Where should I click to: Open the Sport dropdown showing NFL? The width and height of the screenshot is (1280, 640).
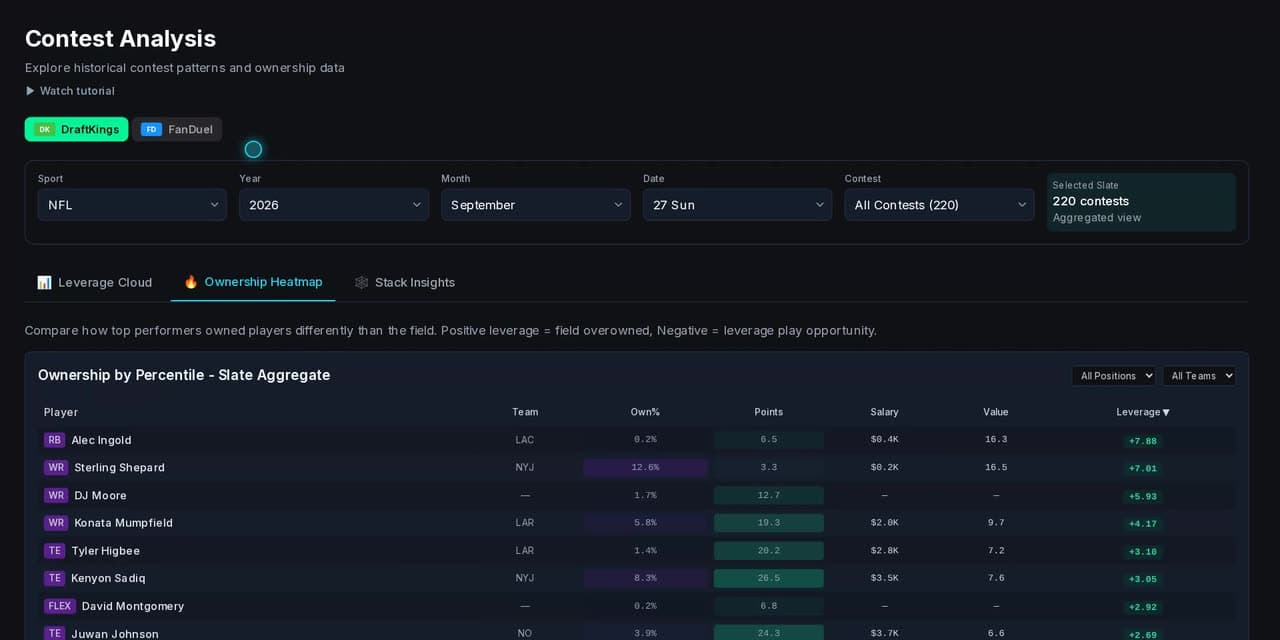click(x=132, y=205)
